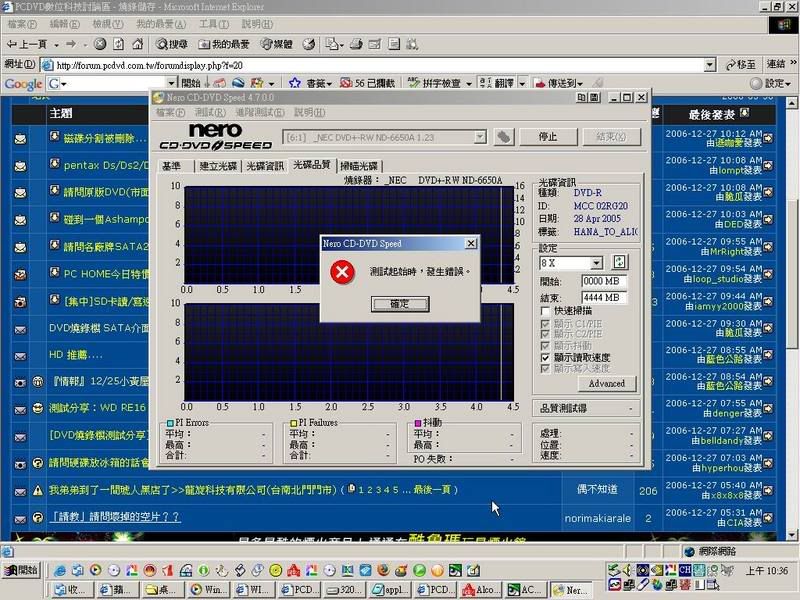Viewport: 800px width, 600px height.
Task: Open the NEC DVD+-RW drive selector dropdown
Action: 480,137
